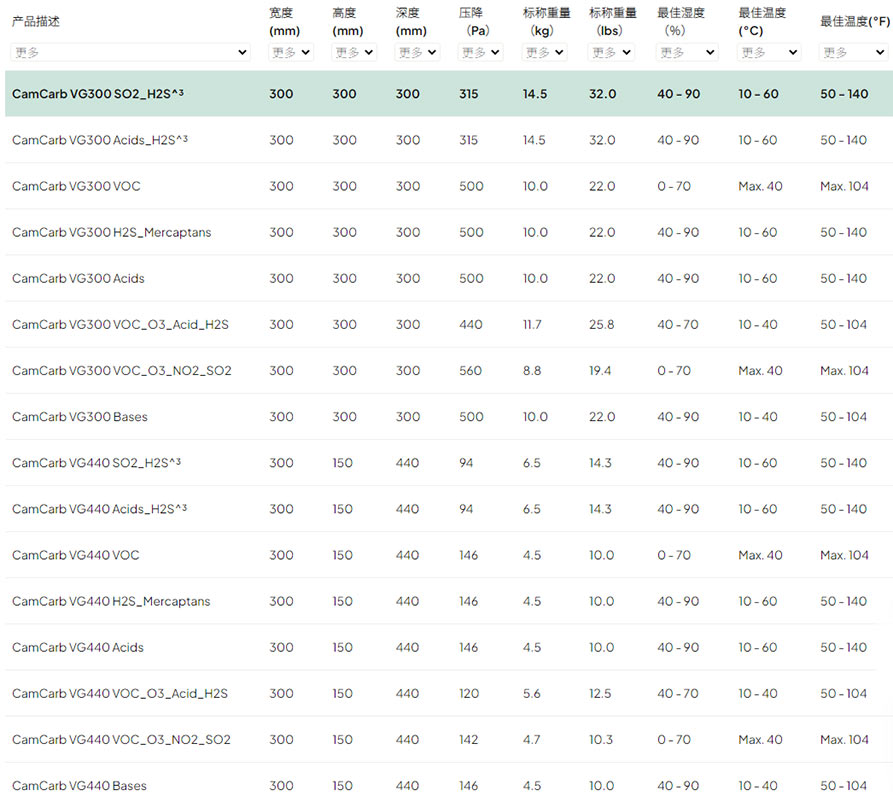This screenshot has width=893, height=802.
Task: Click the CamCarb VG440 Bases row
Action: coord(449,786)
